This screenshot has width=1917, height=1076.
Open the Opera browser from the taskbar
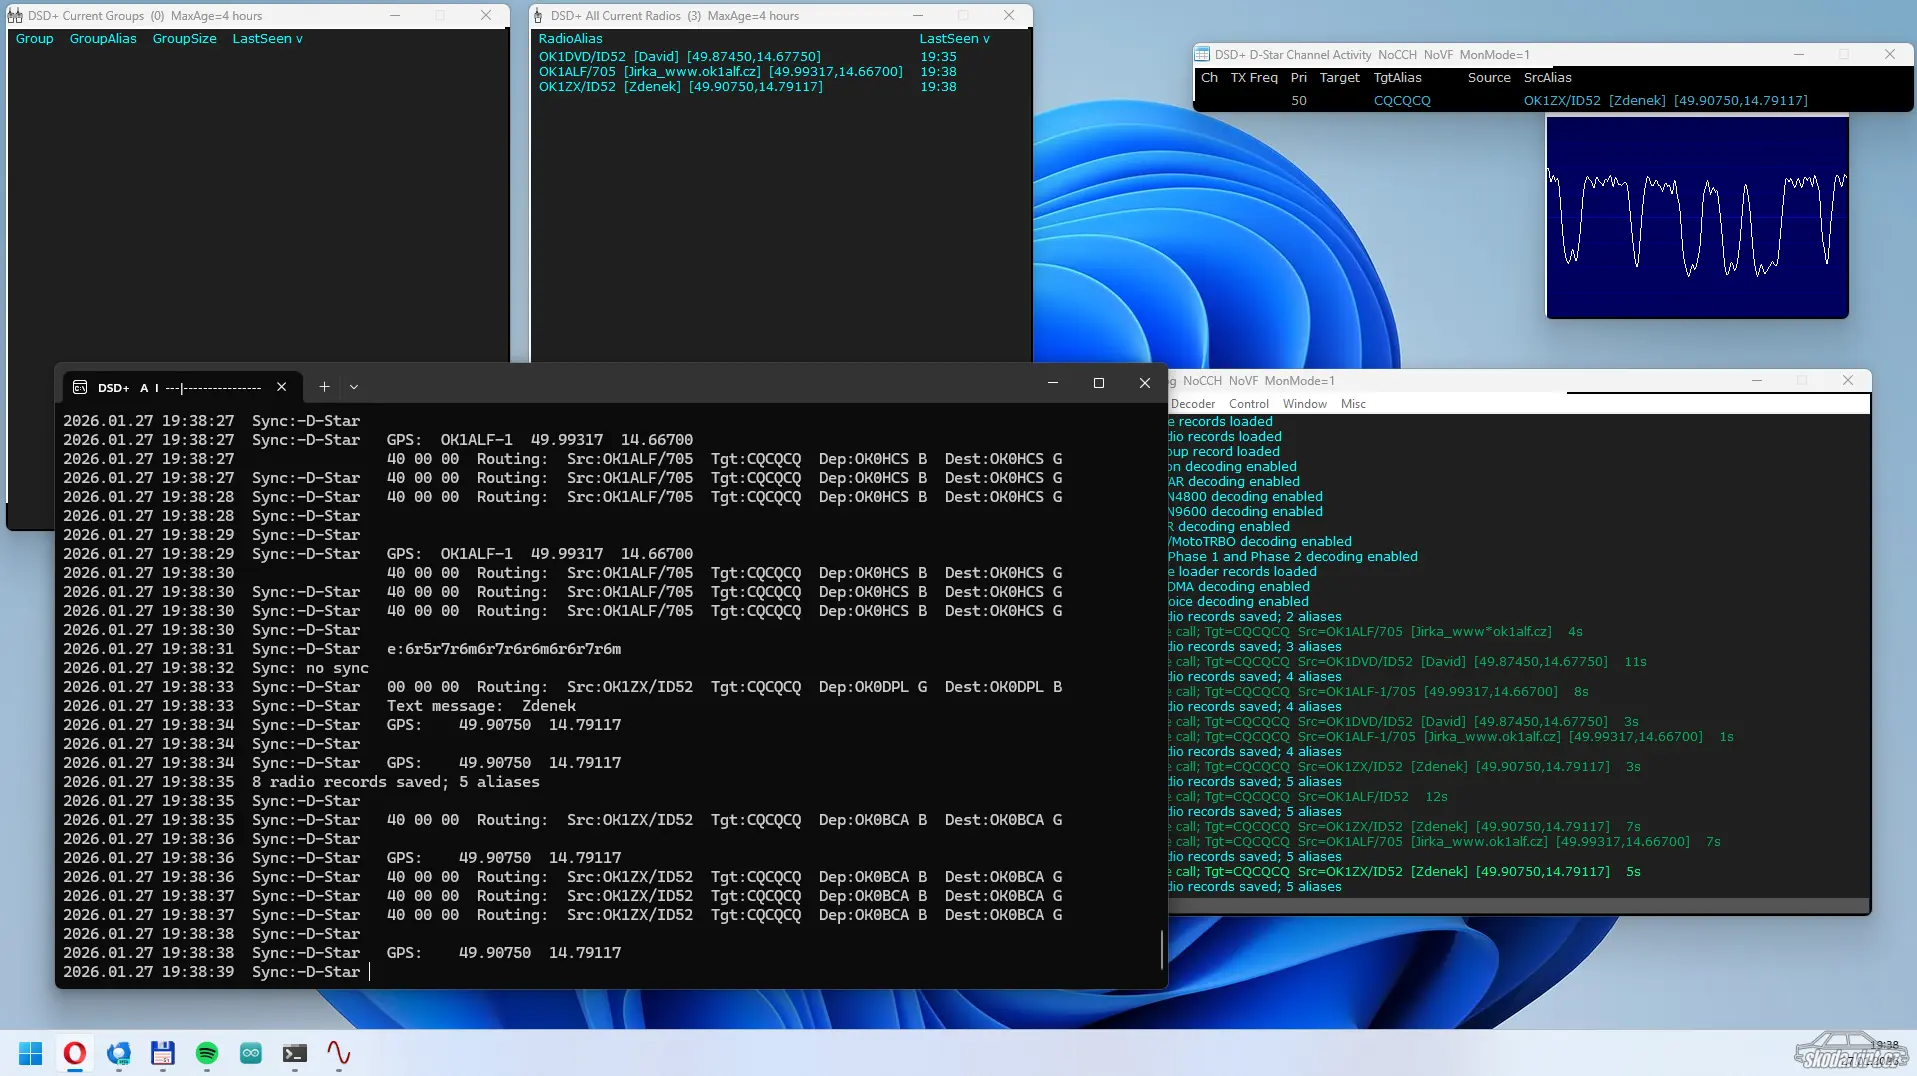pos(74,1053)
